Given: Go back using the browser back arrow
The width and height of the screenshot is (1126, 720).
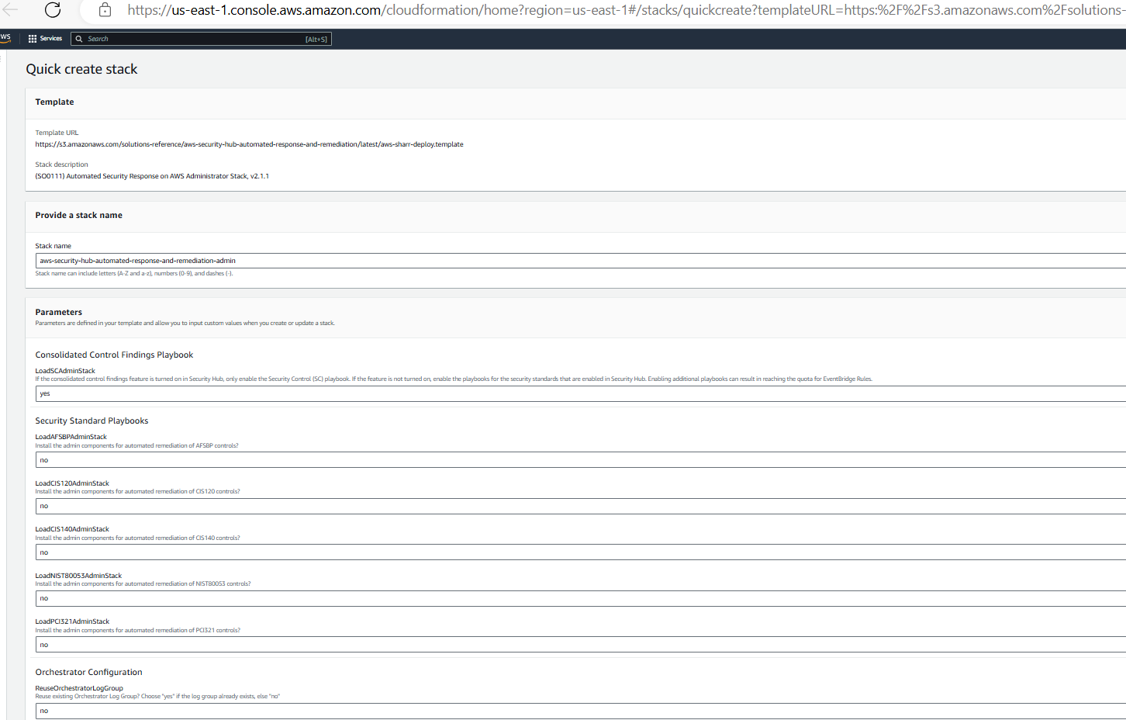Looking at the screenshot, I should pos(10,9).
